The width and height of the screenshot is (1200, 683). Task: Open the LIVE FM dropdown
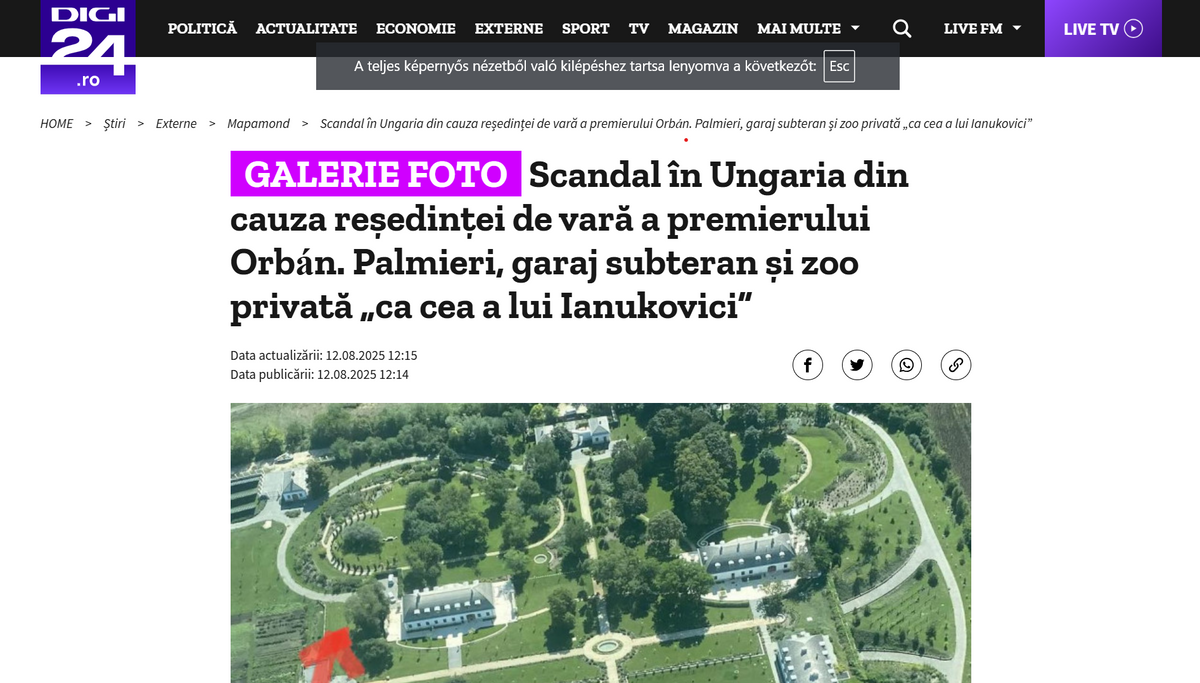982,28
